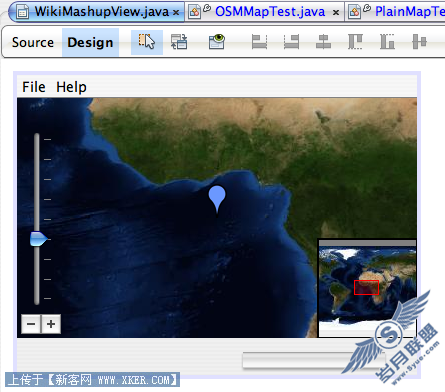Click the blue waypoint marker on the map
The image size is (445, 392).
pos(217,199)
